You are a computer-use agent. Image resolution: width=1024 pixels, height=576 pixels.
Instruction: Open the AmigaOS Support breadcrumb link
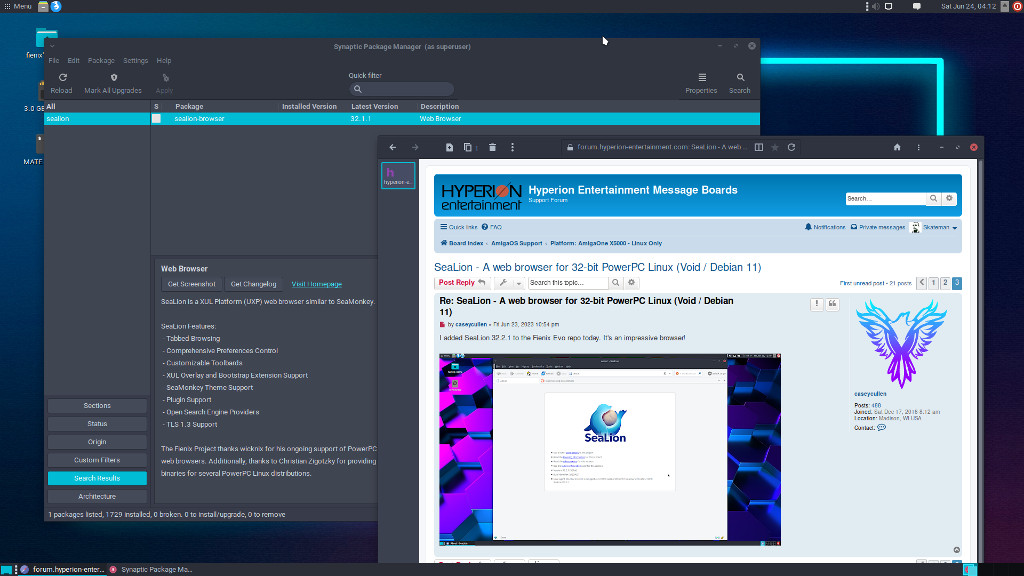click(x=517, y=243)
